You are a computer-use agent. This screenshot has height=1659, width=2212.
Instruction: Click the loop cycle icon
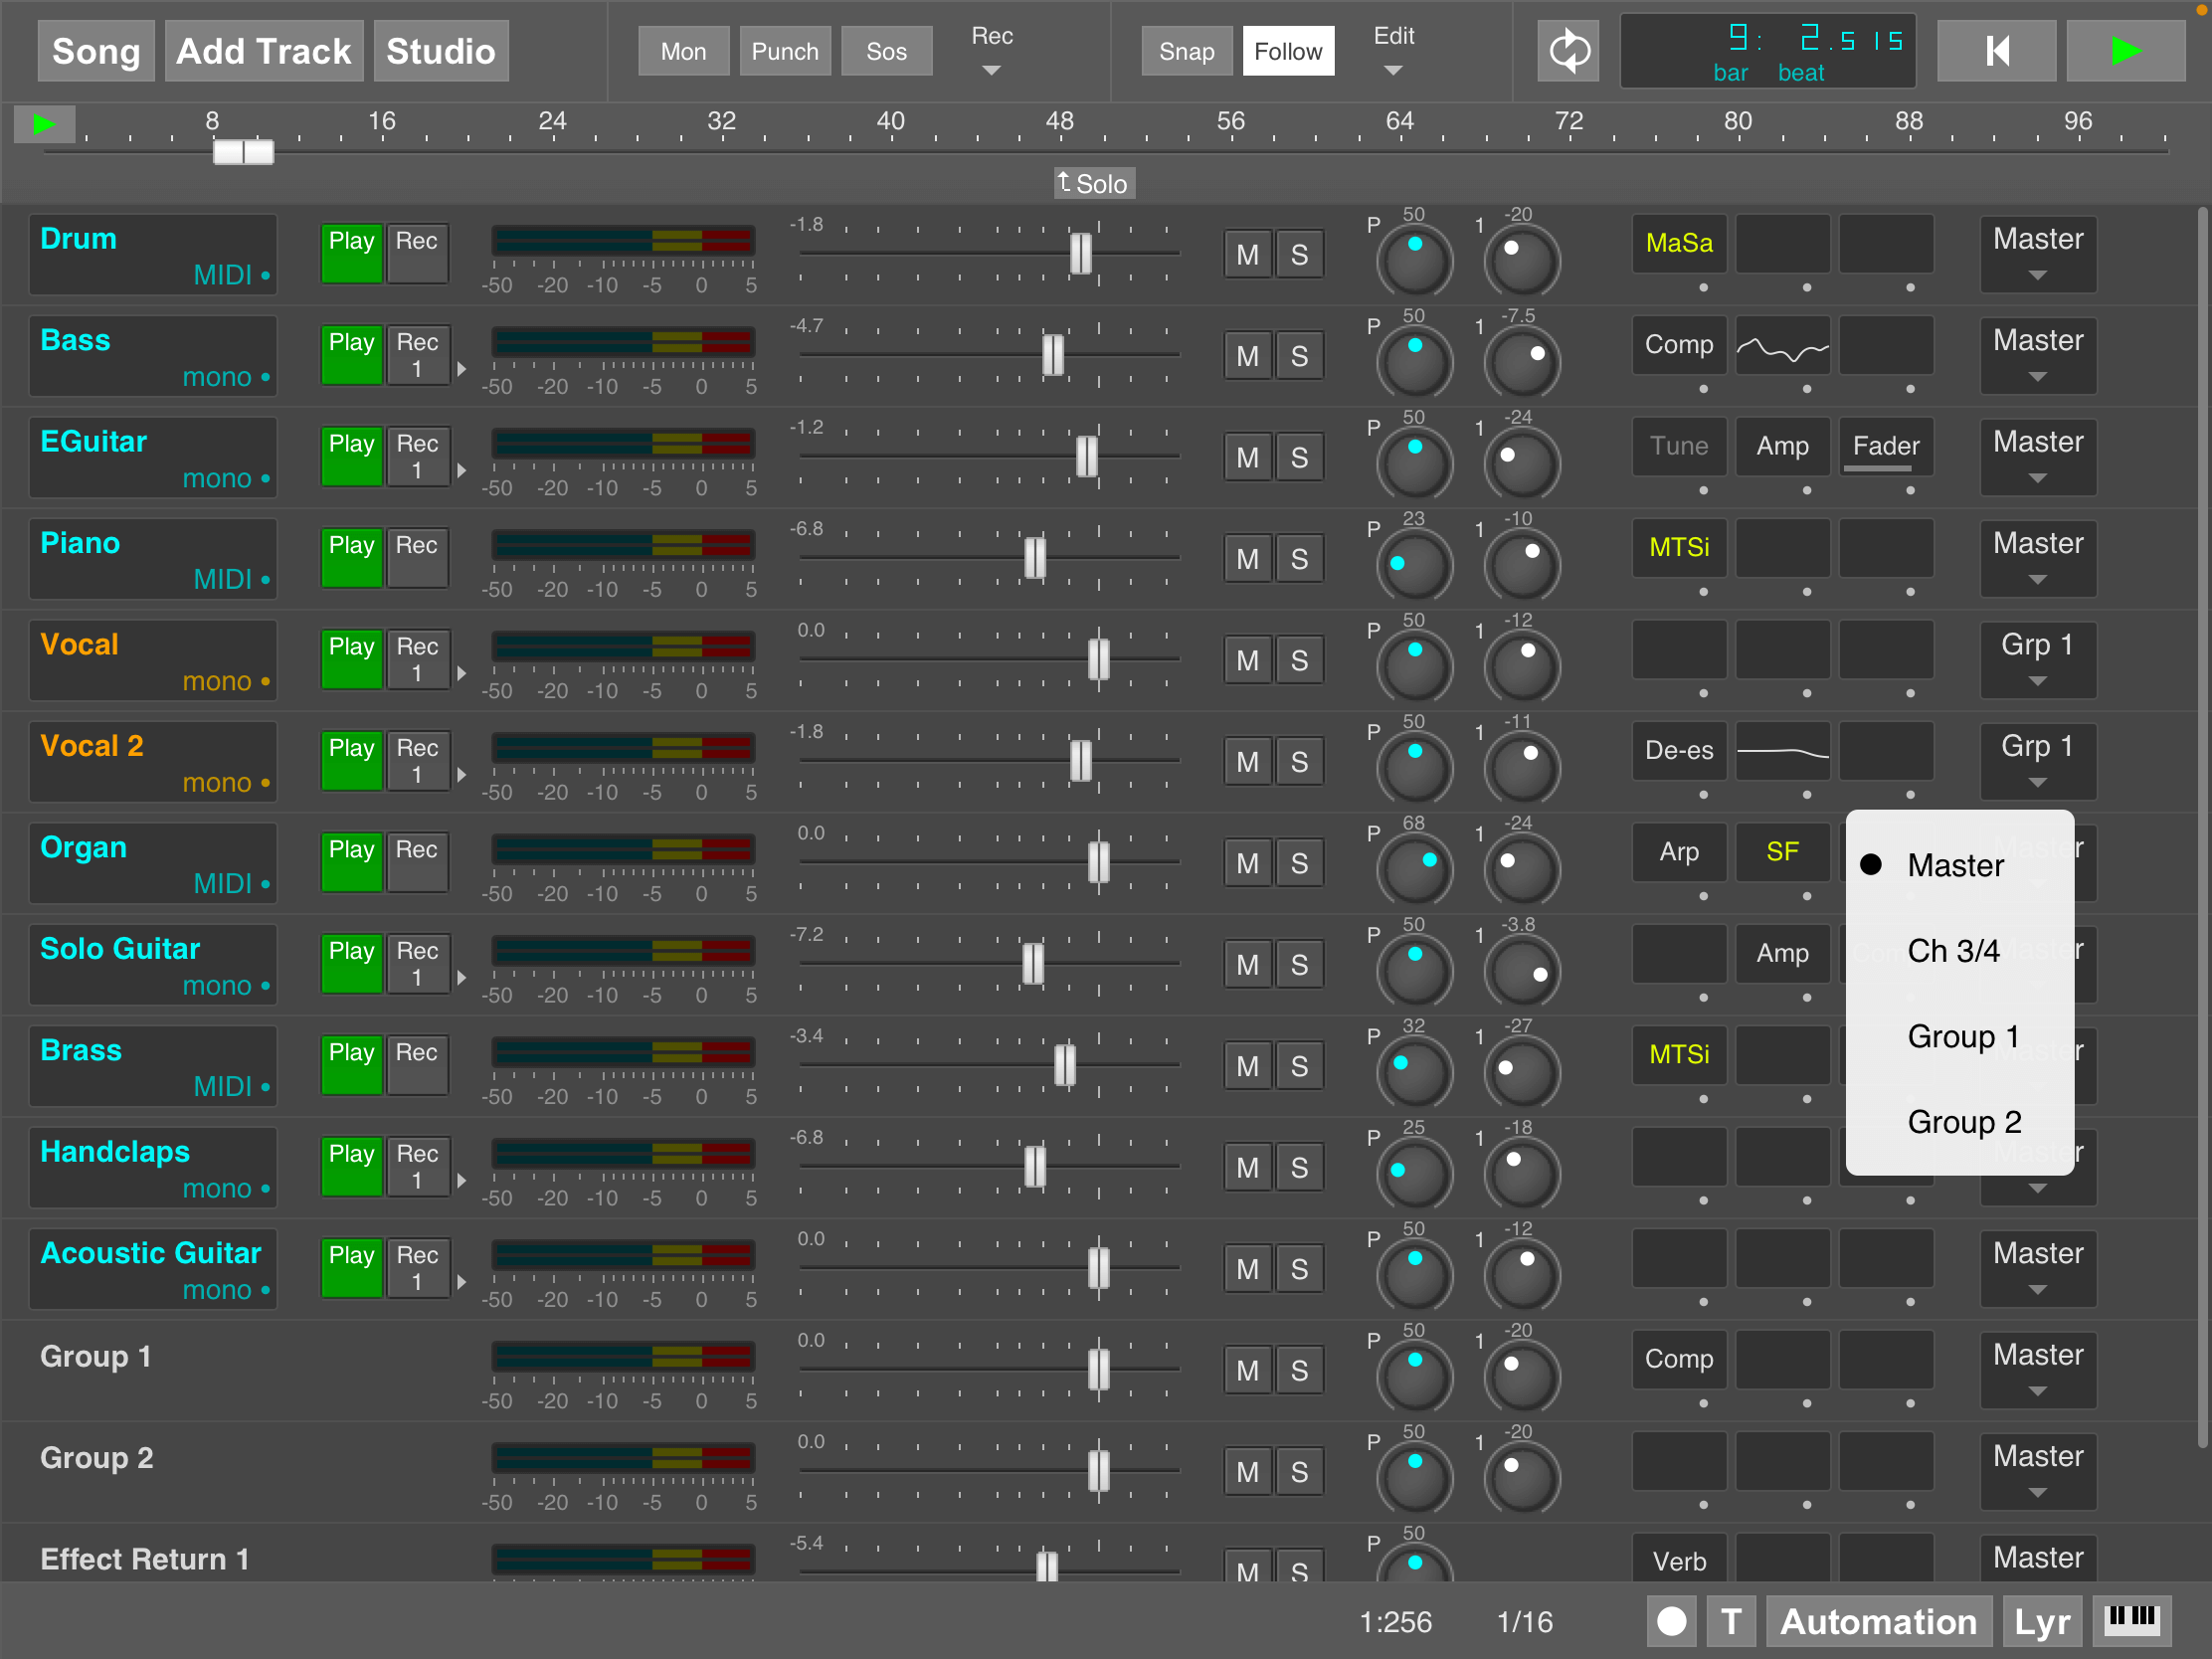click(1568, 51)
